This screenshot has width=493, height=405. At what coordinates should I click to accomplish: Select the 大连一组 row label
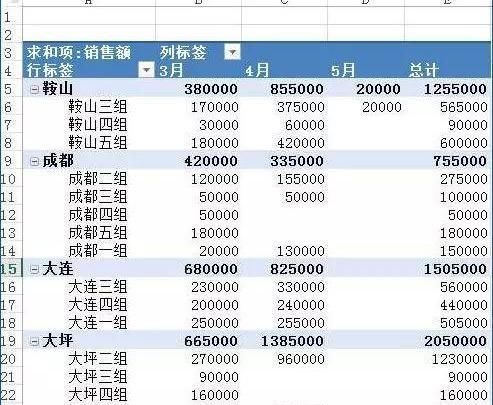[x=98, y=323]
